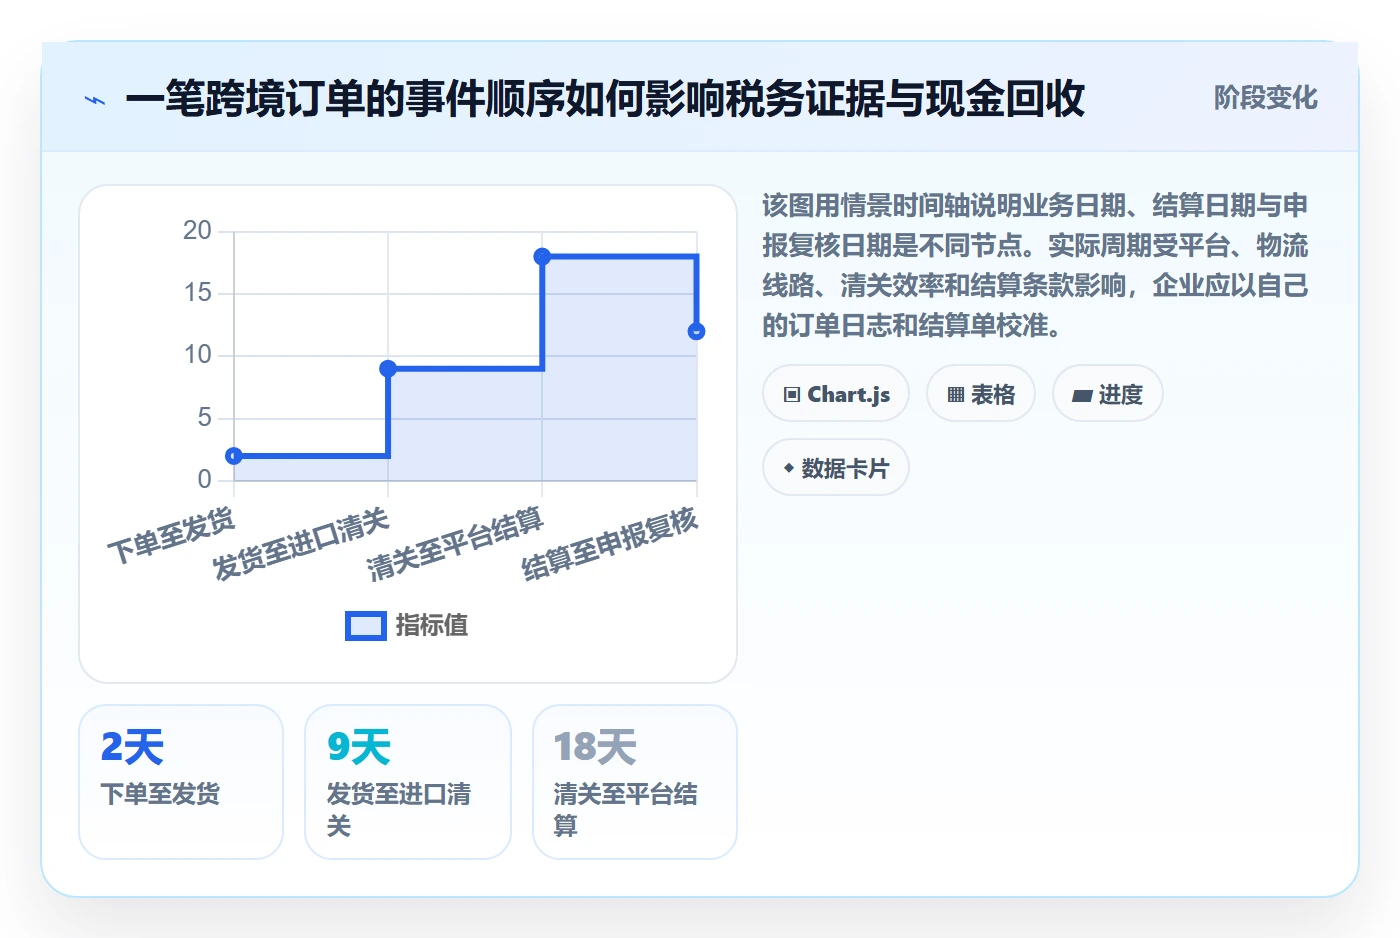1400x938 pixels.
Task: Click the Chart.js chip
Action: click(836, 394)
